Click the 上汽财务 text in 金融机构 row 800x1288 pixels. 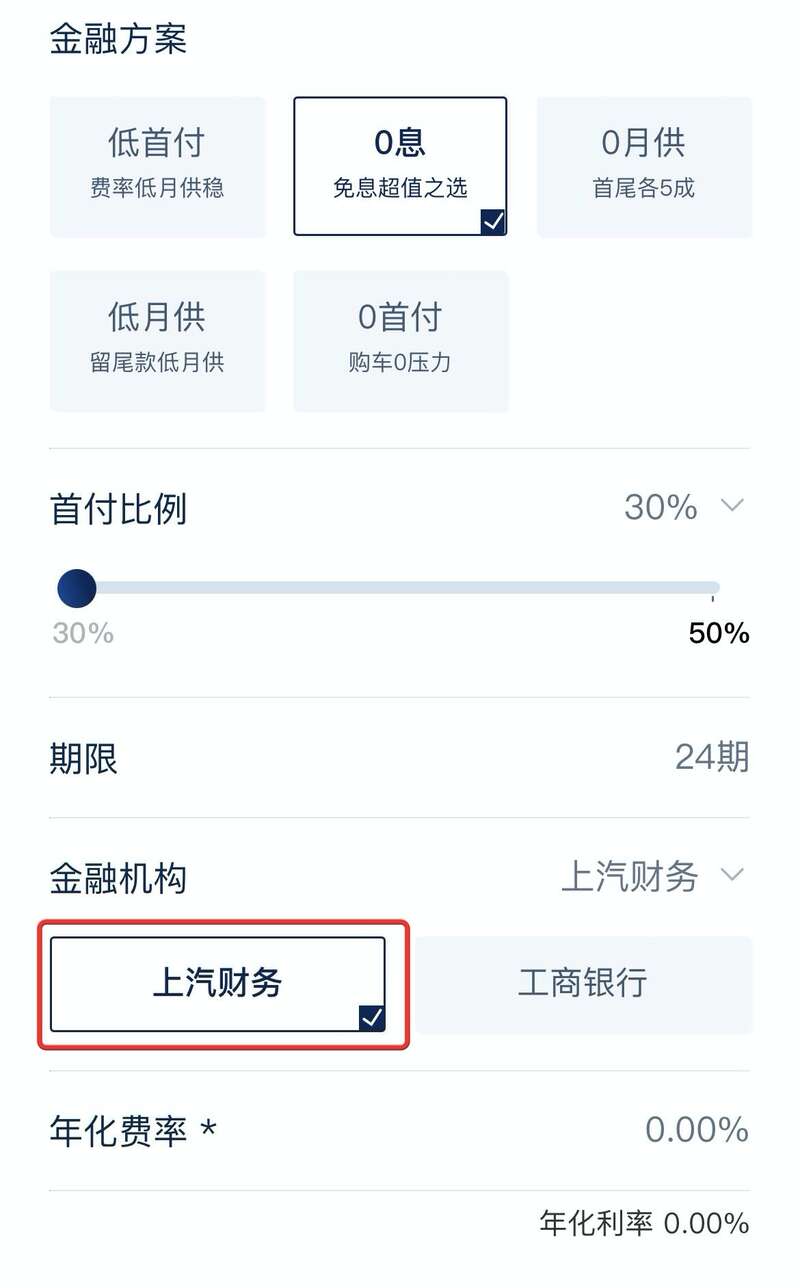629,877
